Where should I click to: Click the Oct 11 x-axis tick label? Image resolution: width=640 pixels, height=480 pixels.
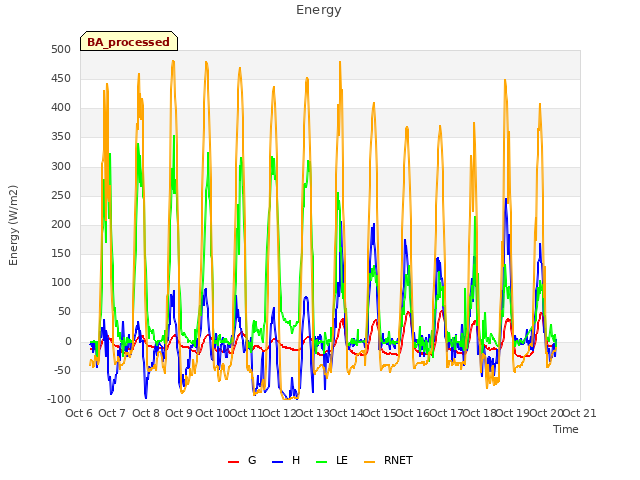(x=246, y=413)
